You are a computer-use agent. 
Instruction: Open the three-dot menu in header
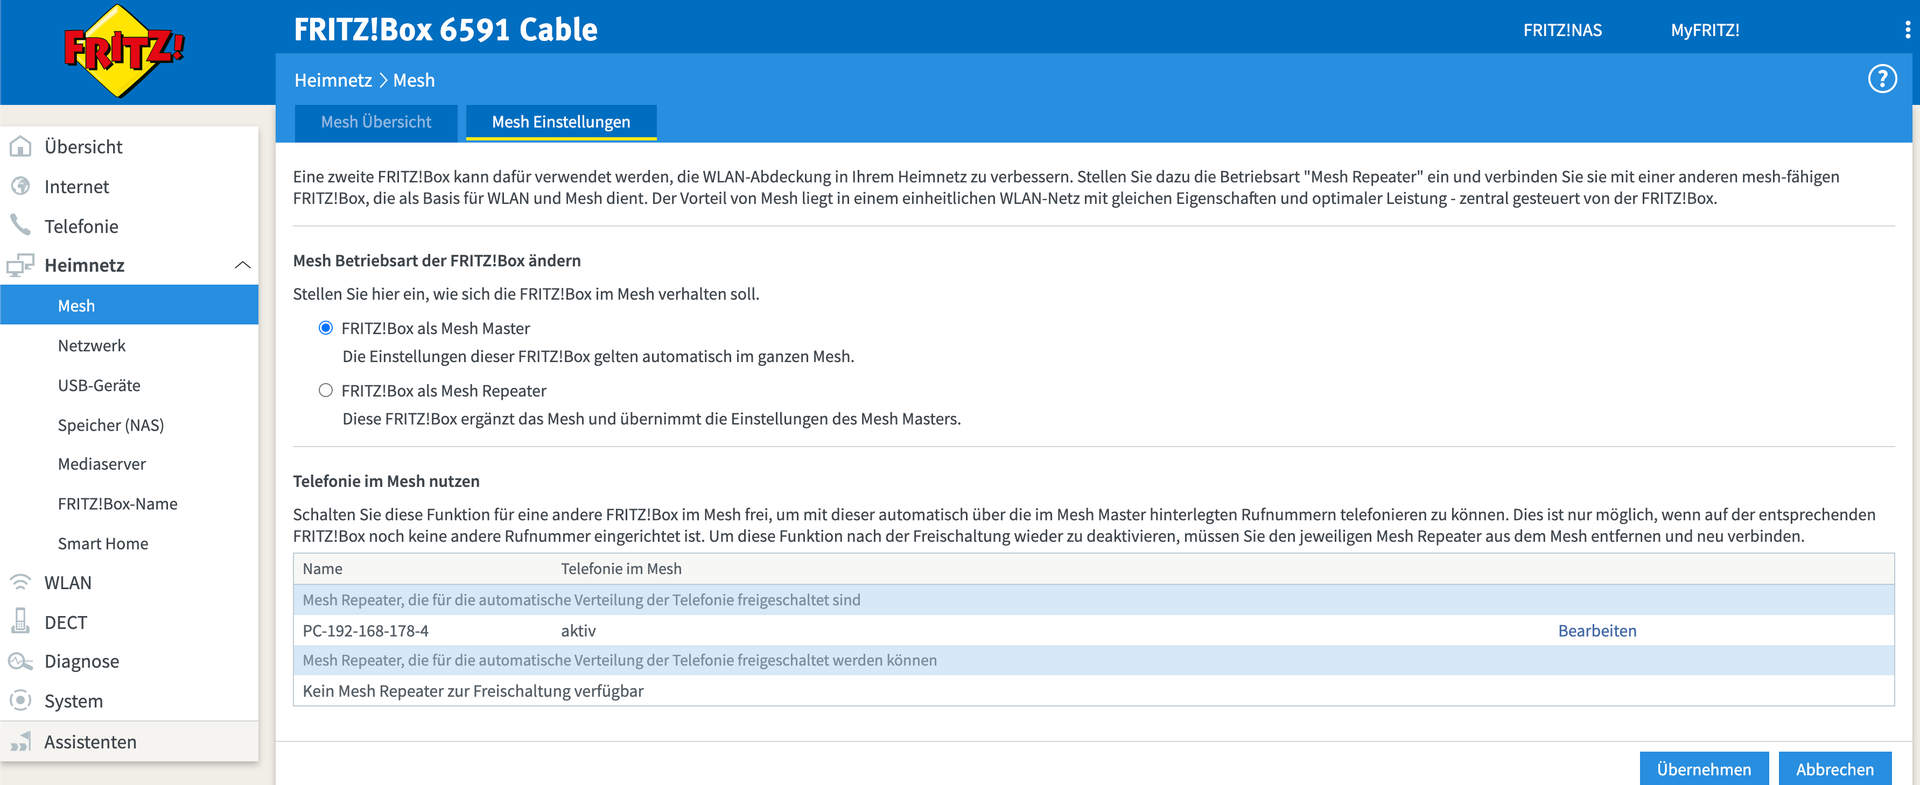1907,30
